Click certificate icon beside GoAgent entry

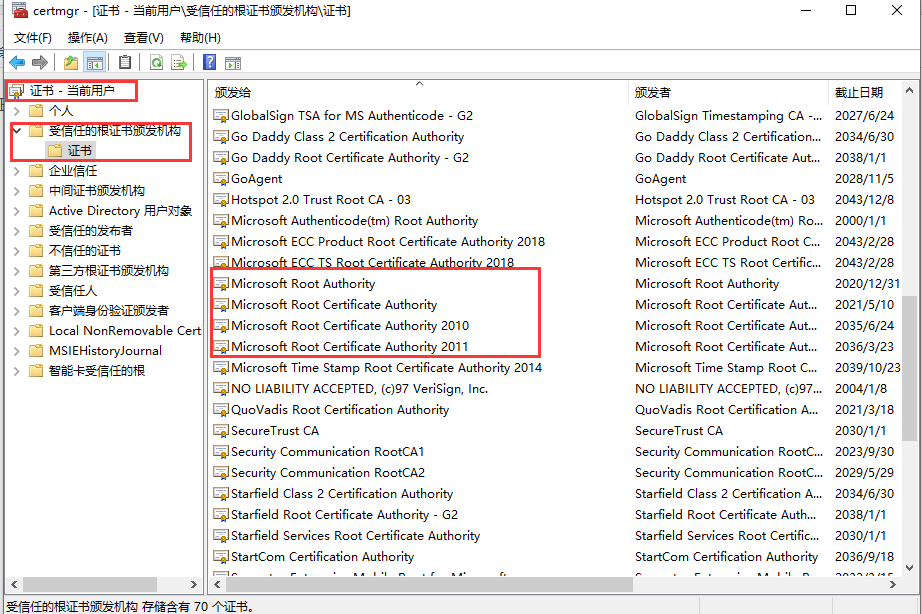[221, 179]
